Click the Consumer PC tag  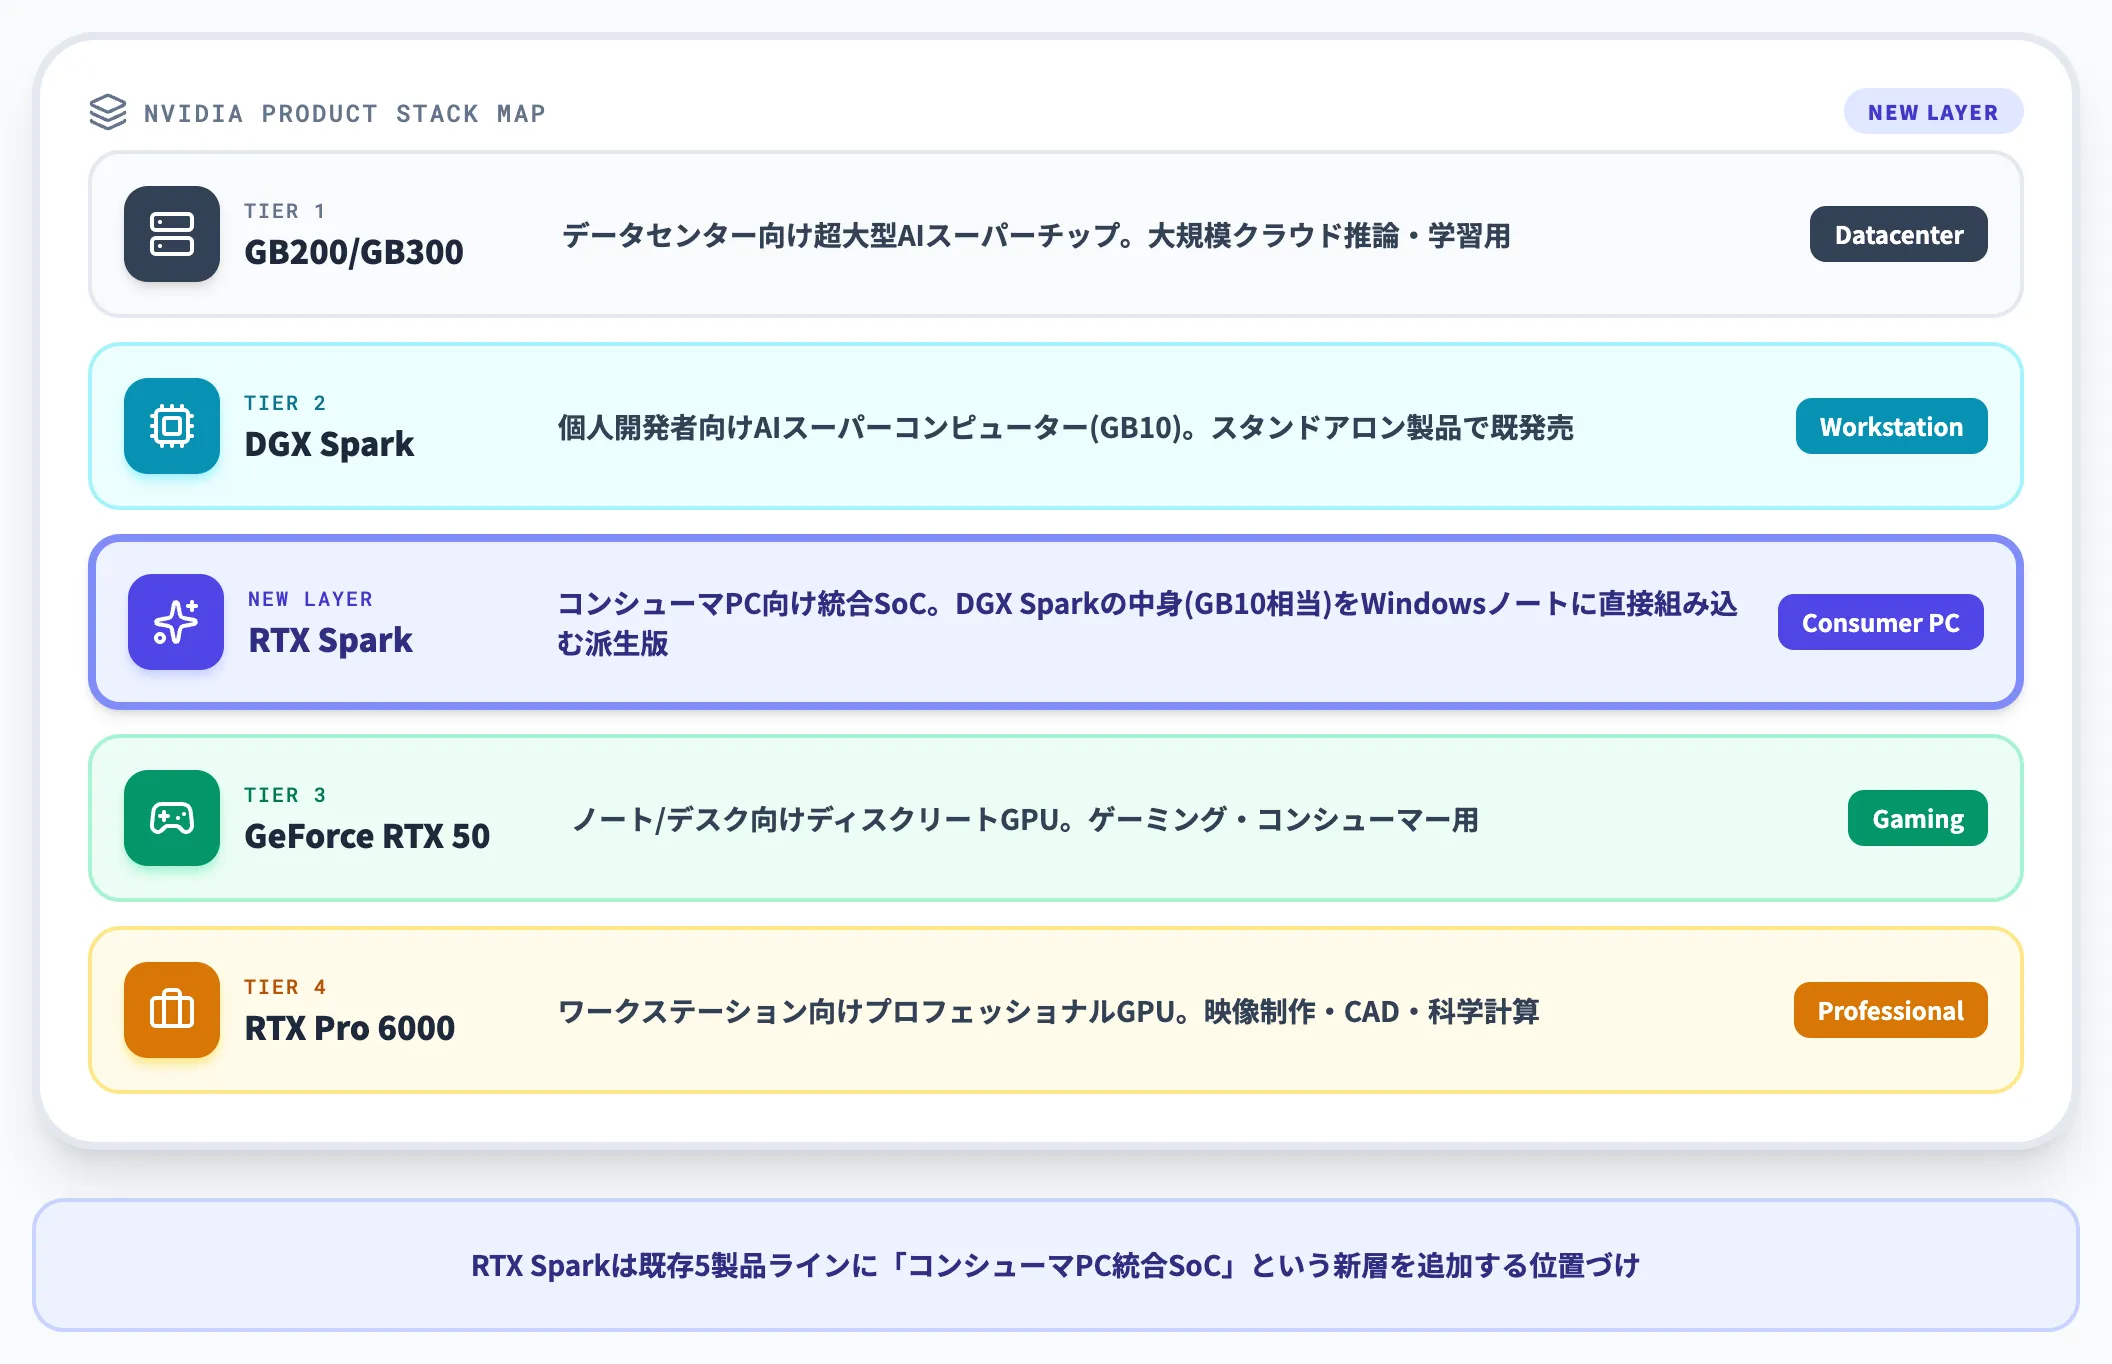tap(1880, 622)
